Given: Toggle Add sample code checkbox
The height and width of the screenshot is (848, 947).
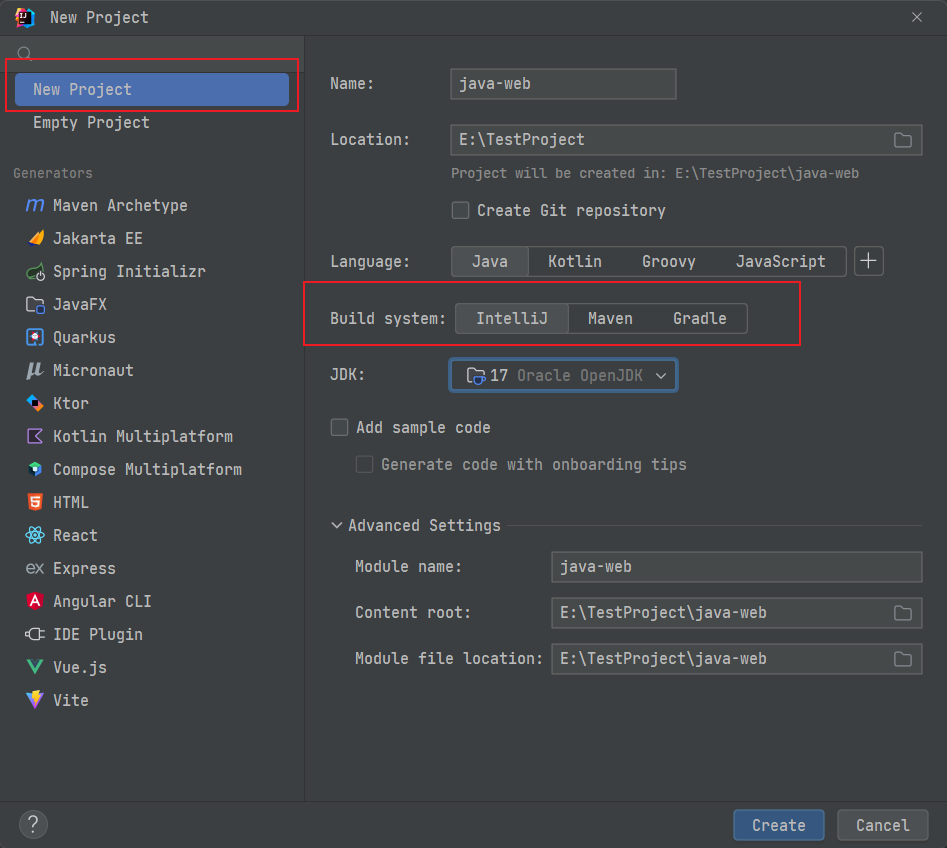Looking at the screenshot, I should (x=339, y=428).
